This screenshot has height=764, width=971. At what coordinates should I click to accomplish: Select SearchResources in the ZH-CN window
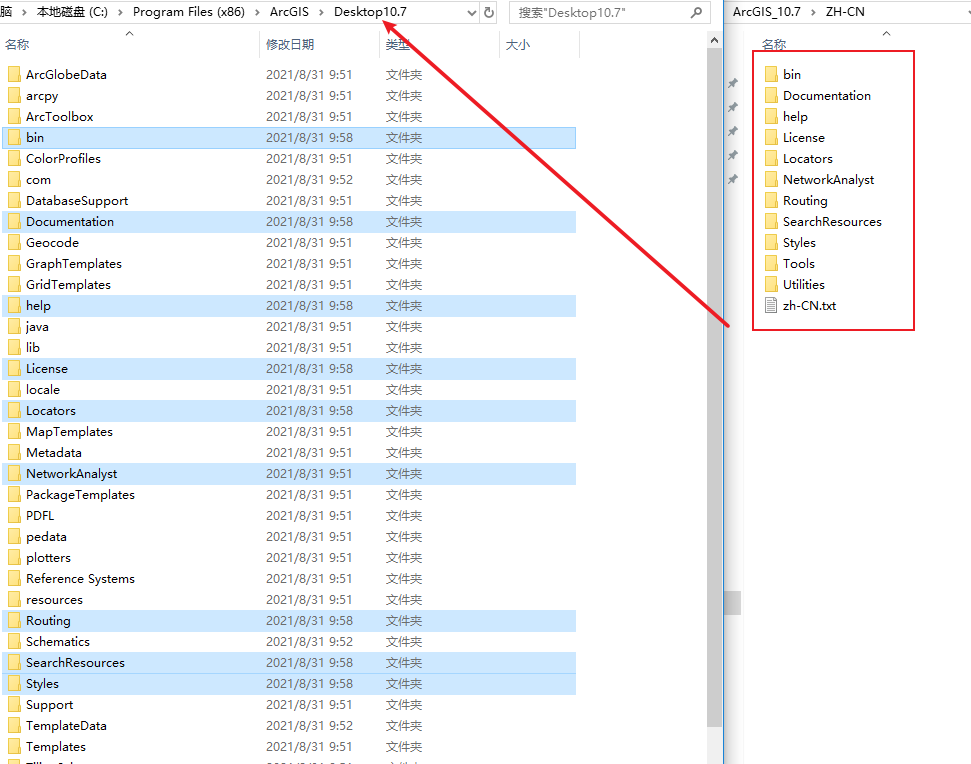coord(832,222)
